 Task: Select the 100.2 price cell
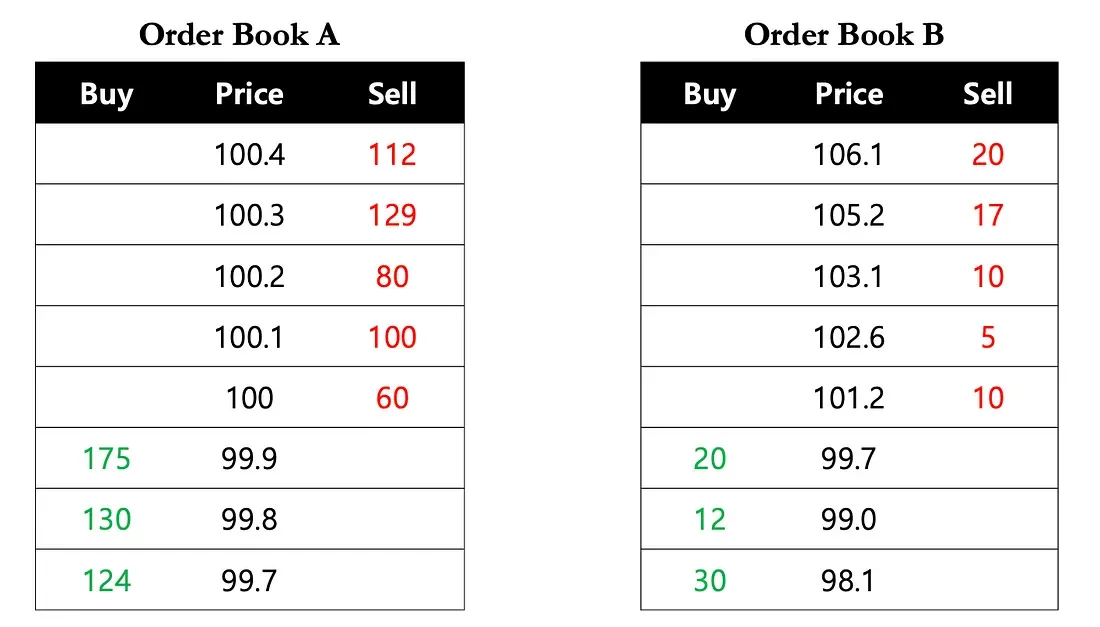(x=249, y=276)
